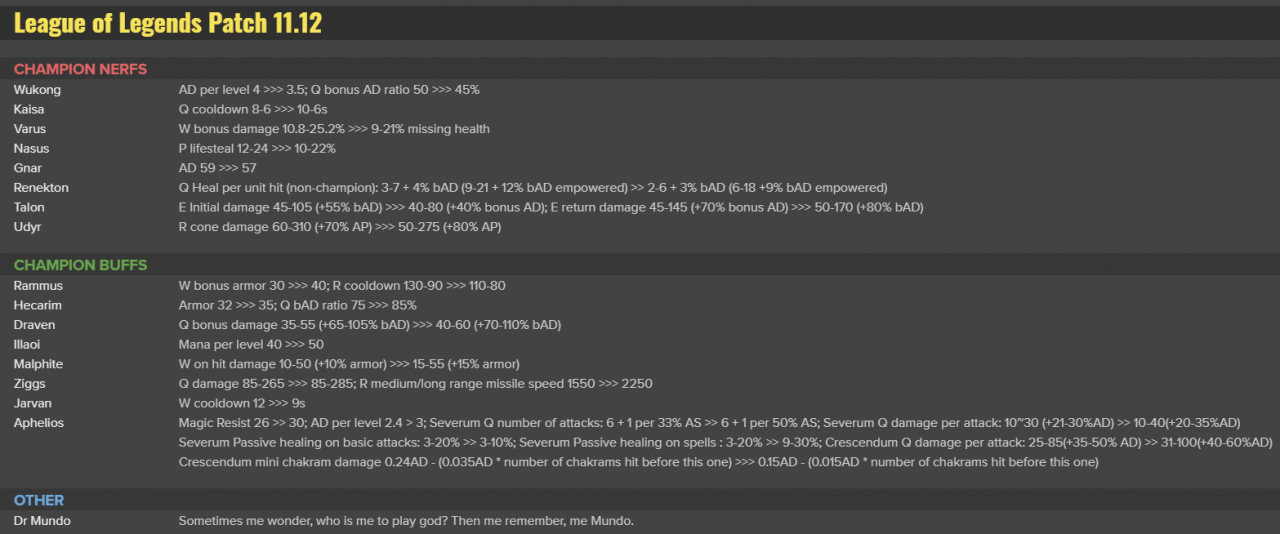Select the Hecarim champion name
This screenshot has width=1280, height=534.
38,305
